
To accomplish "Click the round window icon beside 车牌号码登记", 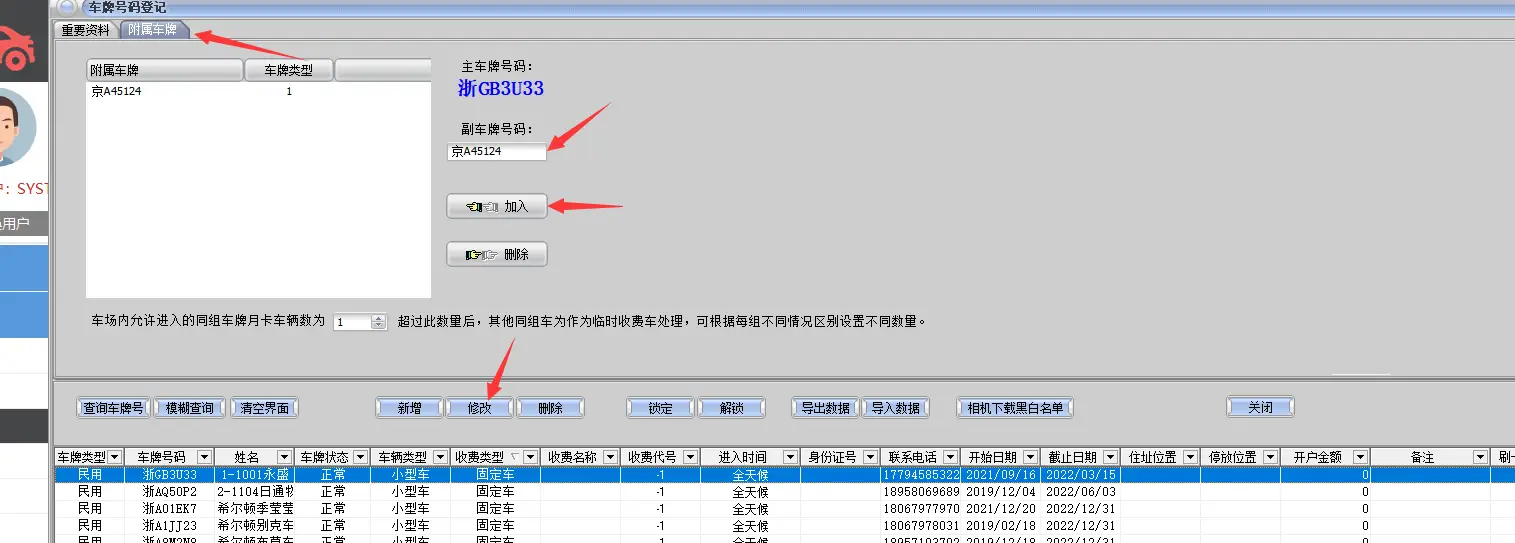I will tap(66, 7).
